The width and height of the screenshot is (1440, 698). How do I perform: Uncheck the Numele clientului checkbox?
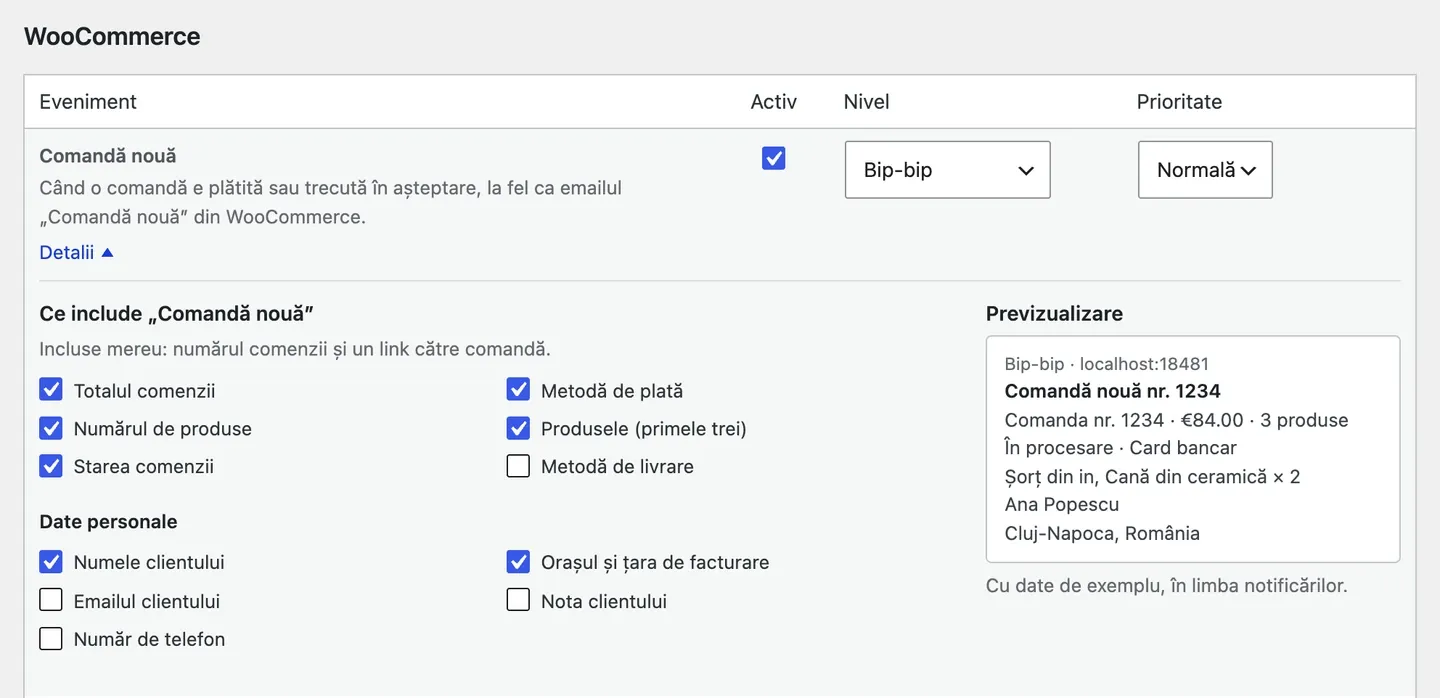(x=51, y=562)
